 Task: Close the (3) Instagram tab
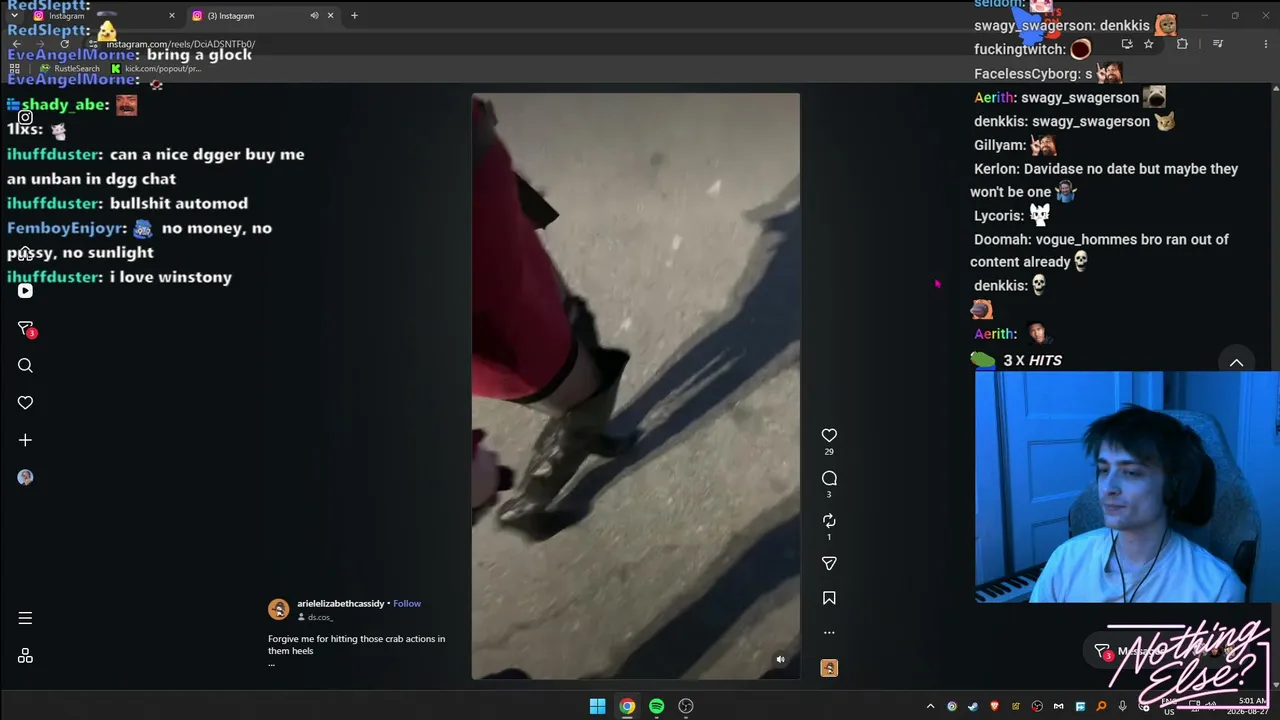point(331,16)
